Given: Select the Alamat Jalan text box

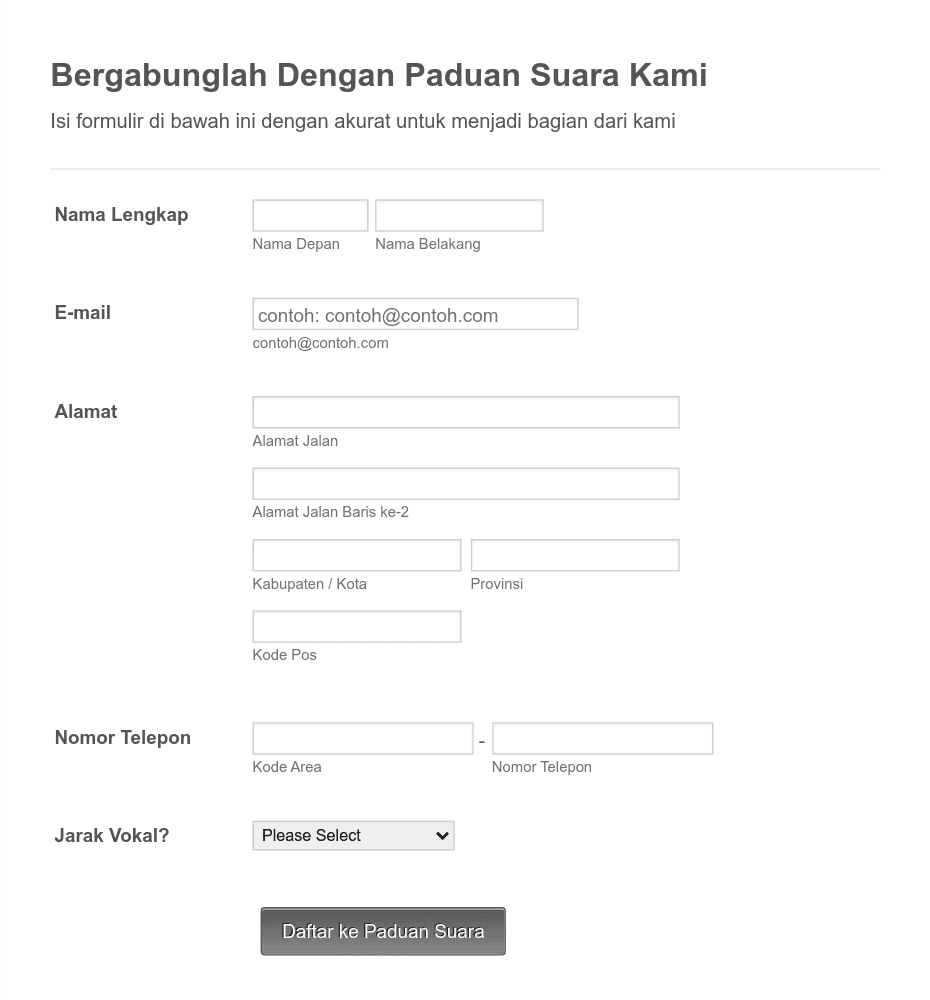Looking at the screenshot, I should point(466,413).
